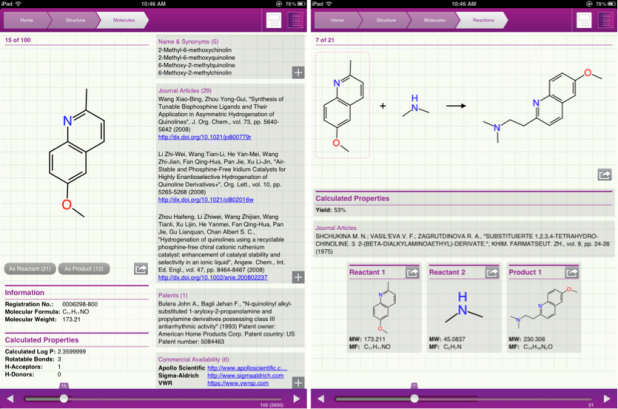Tap the product structure in reaction scheme
Viewport: 618px width, 409px height.
coord(542,106)
